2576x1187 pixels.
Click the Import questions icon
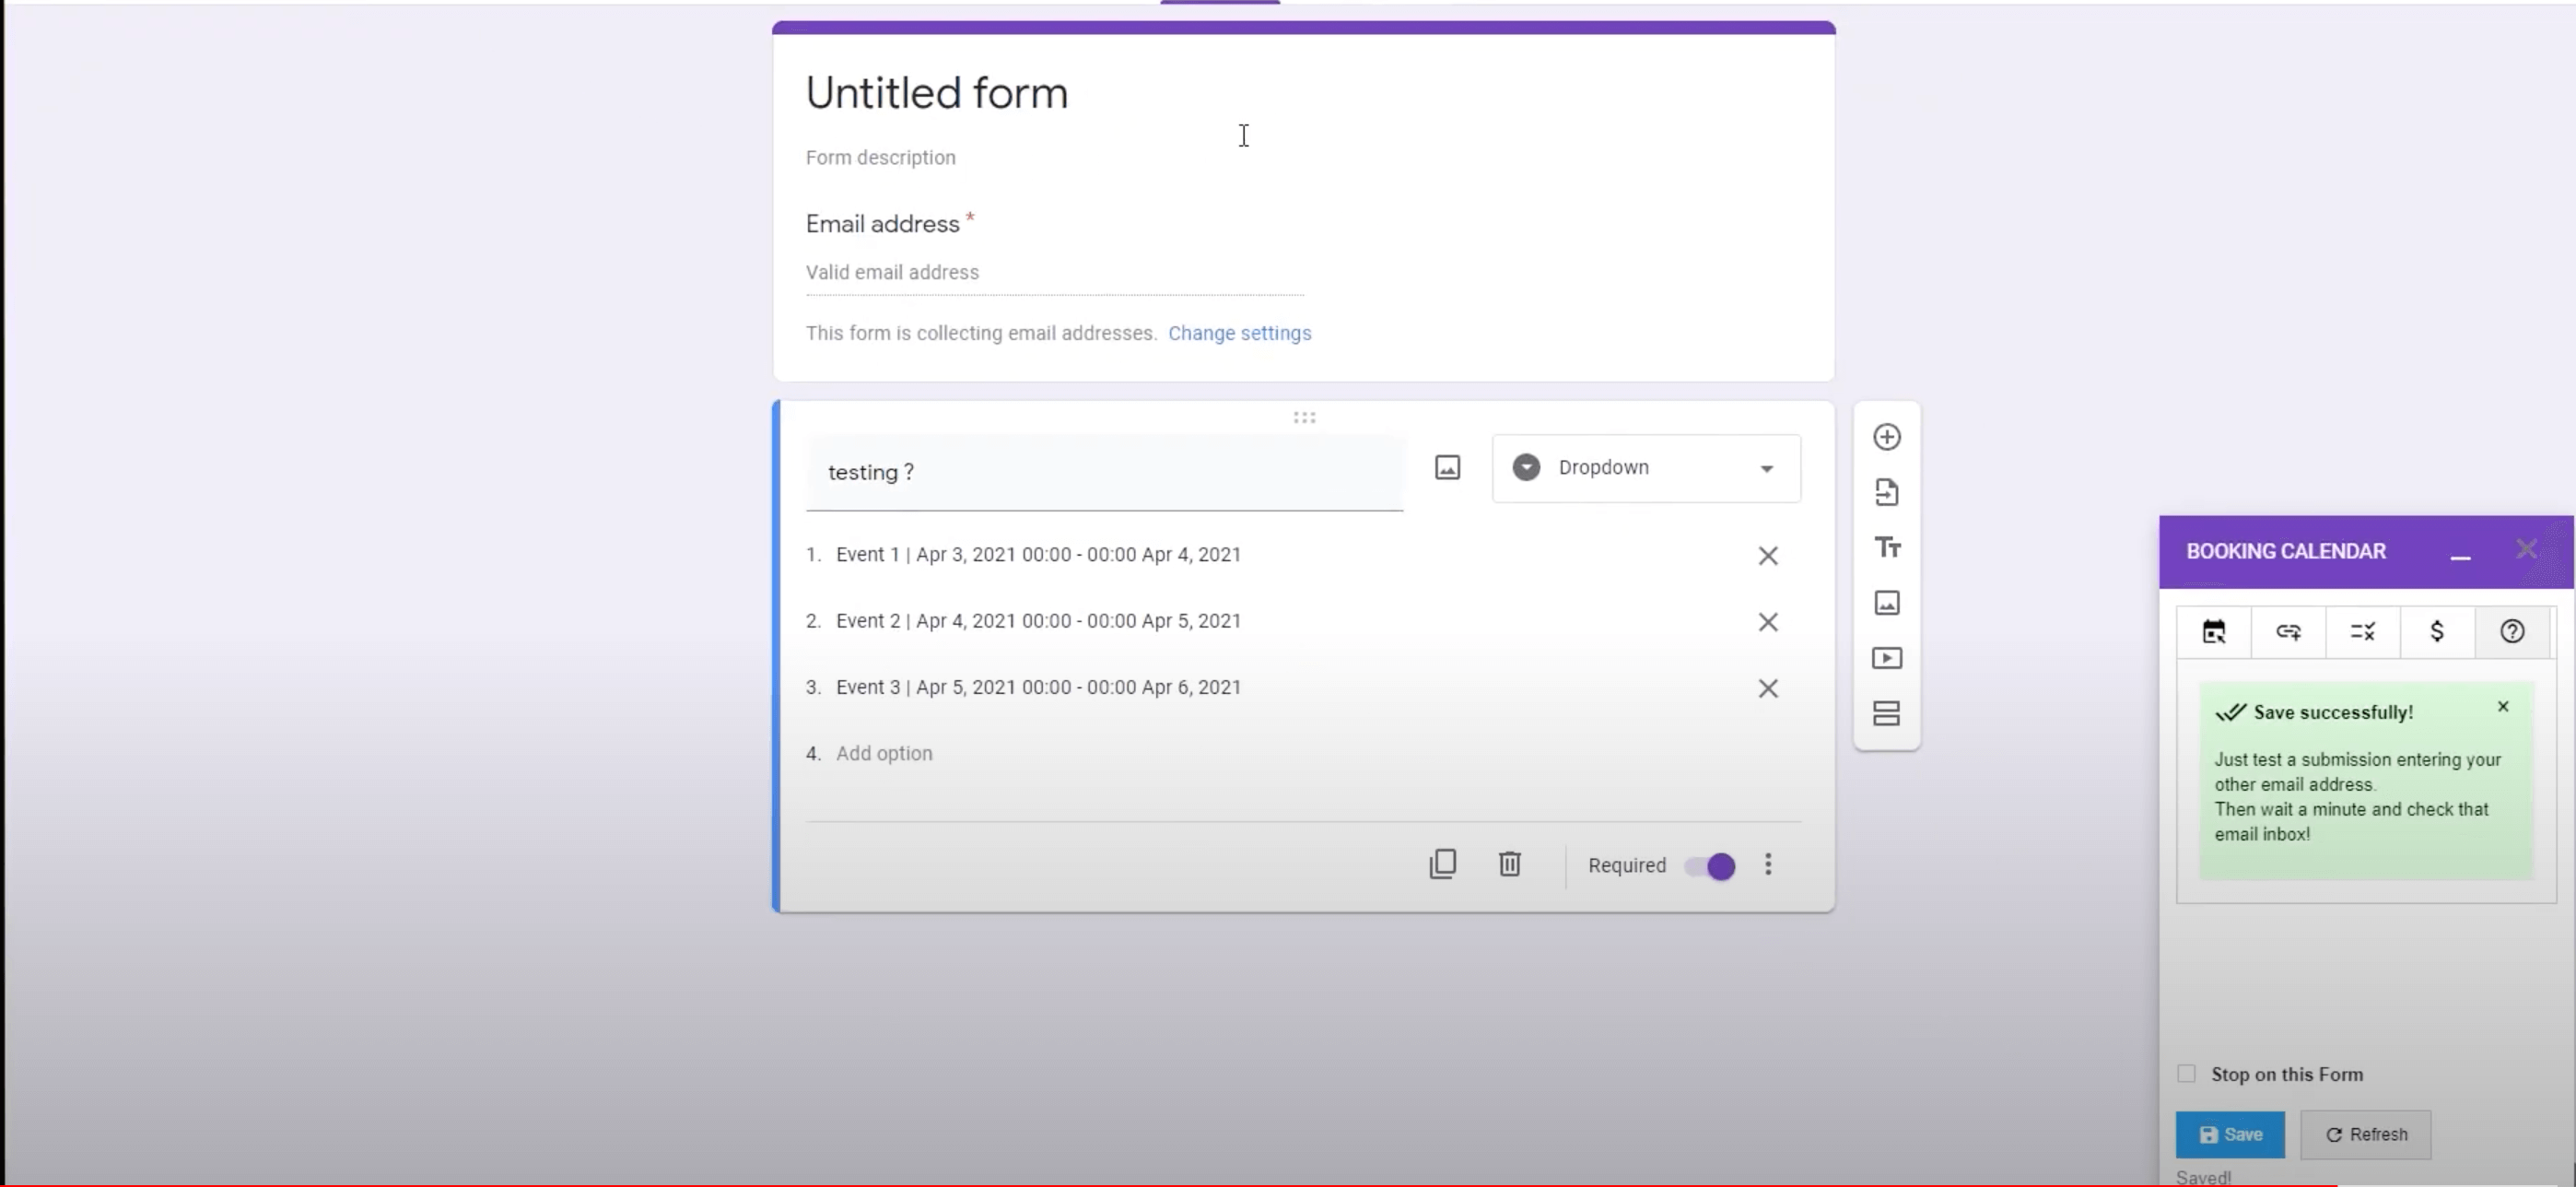click(x=1886, y=492)
